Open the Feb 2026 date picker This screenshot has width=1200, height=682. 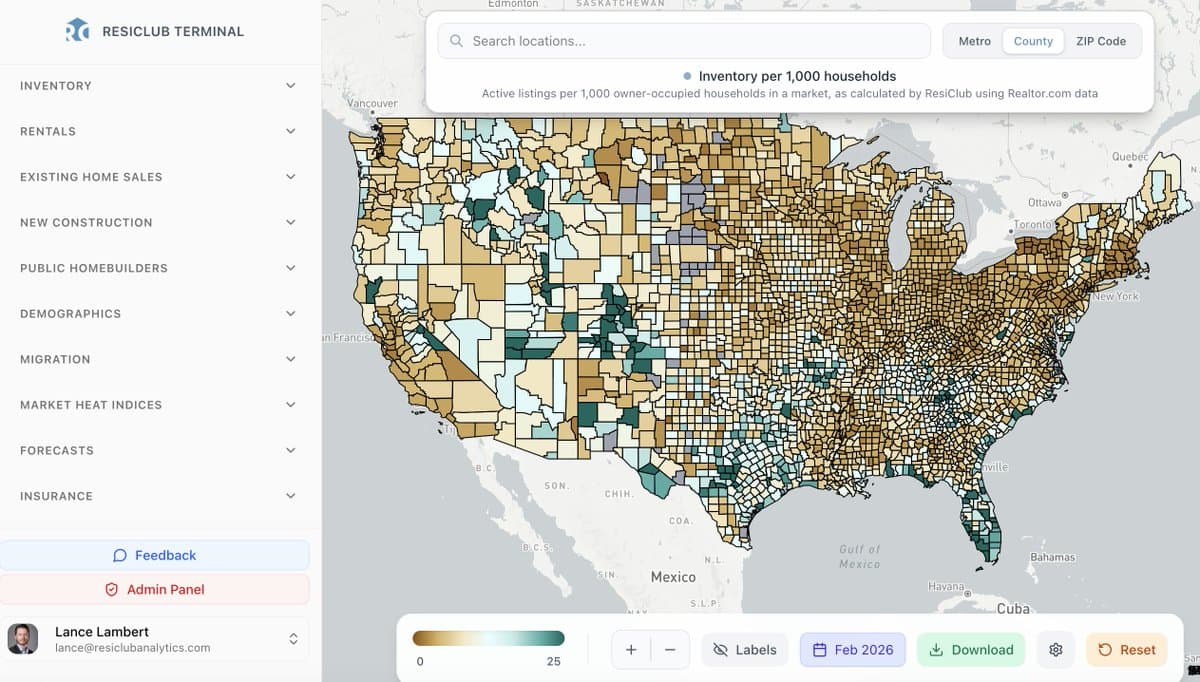point(852,649)
